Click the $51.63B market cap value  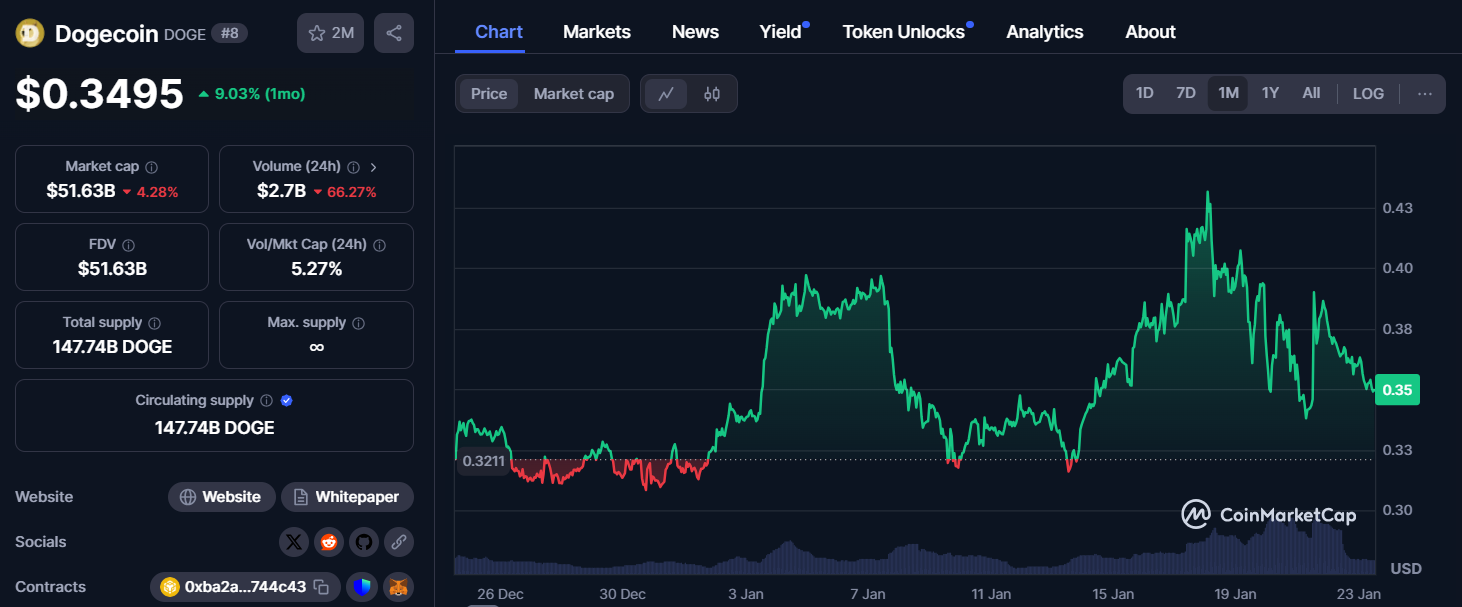tap(80, 191)
